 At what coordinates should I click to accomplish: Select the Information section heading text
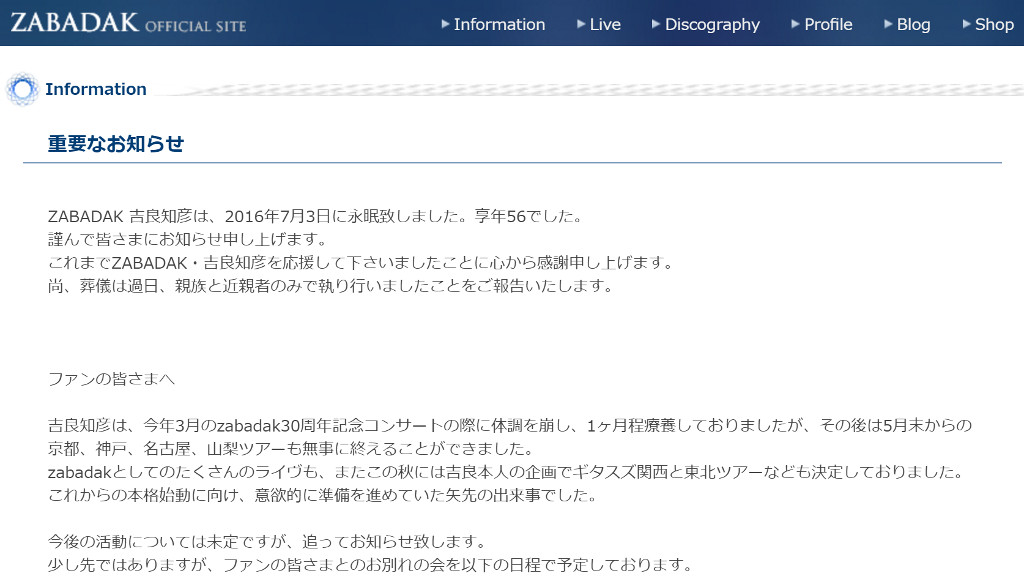(96, 89)
